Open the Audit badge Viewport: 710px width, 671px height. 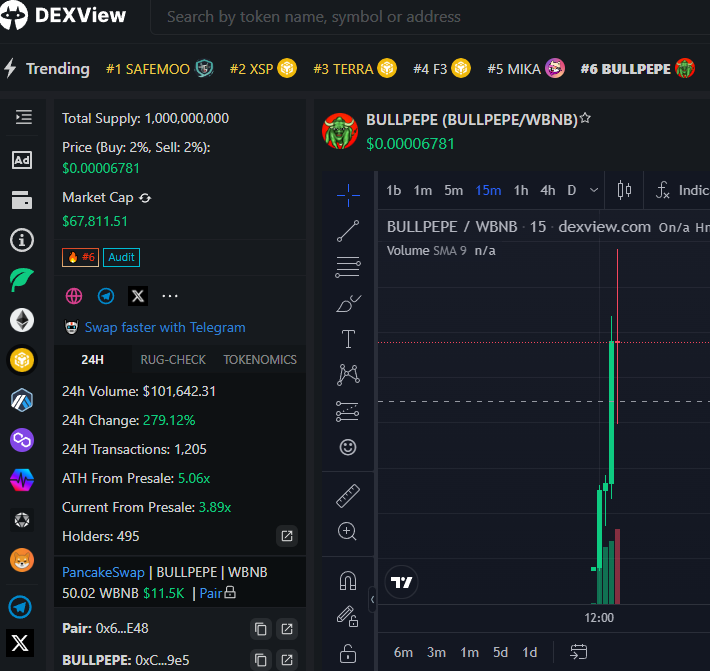pos(121,257)
